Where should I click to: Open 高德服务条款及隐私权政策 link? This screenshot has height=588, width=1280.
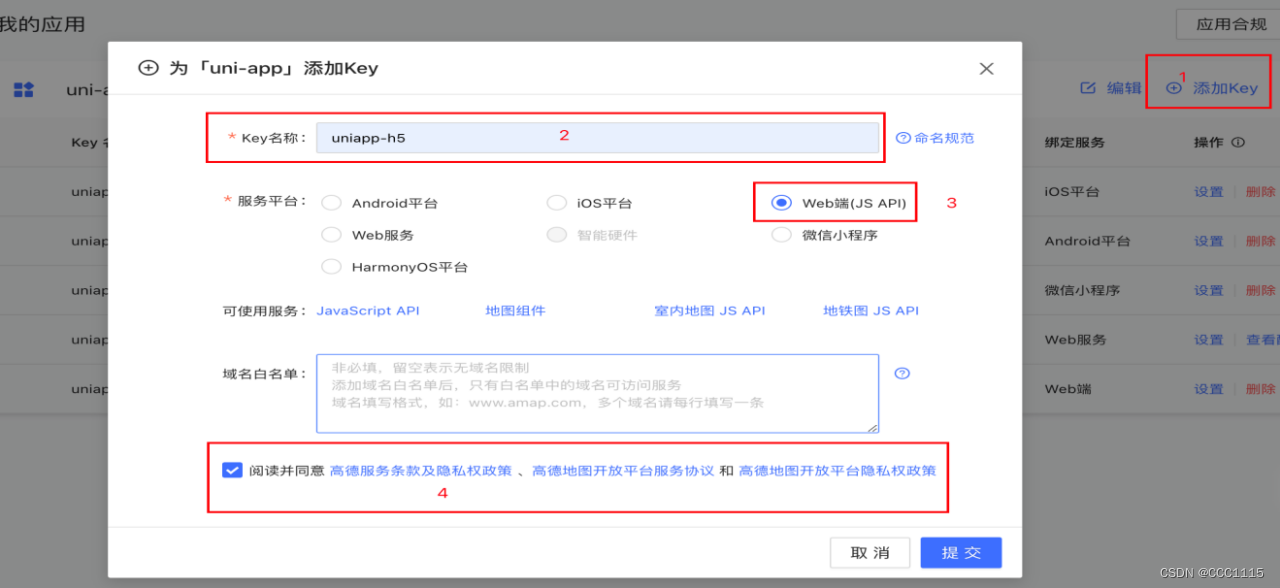click(421, 470)
